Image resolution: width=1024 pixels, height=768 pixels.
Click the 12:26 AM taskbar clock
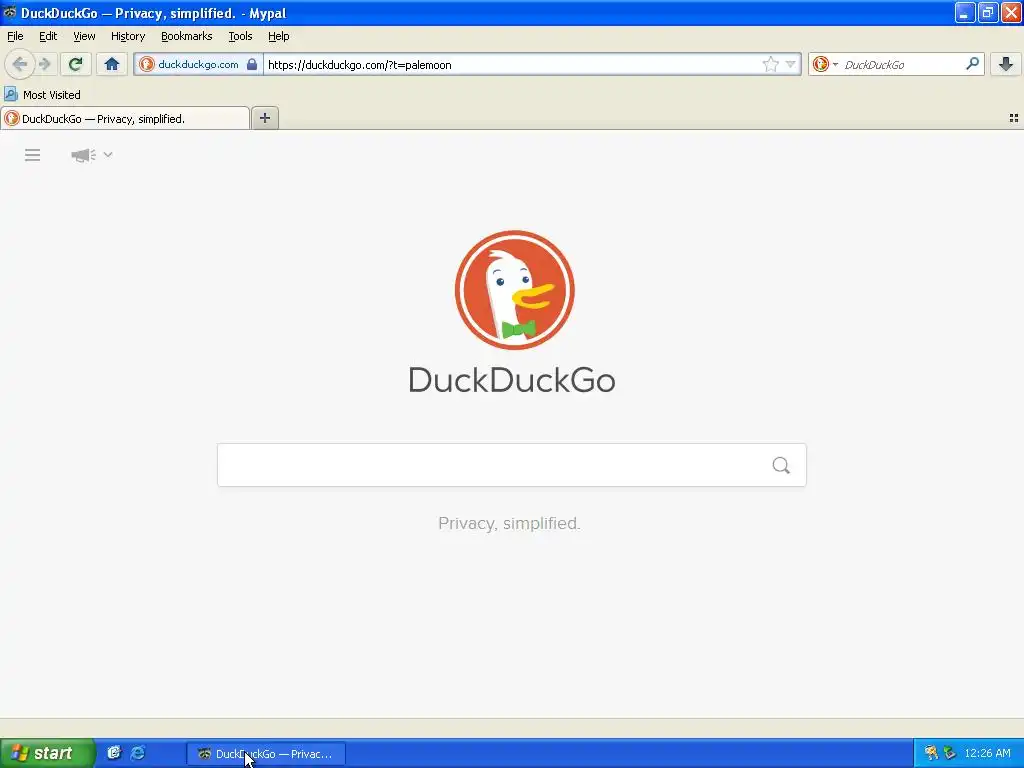pyautogui.click(x=987, y=753)
